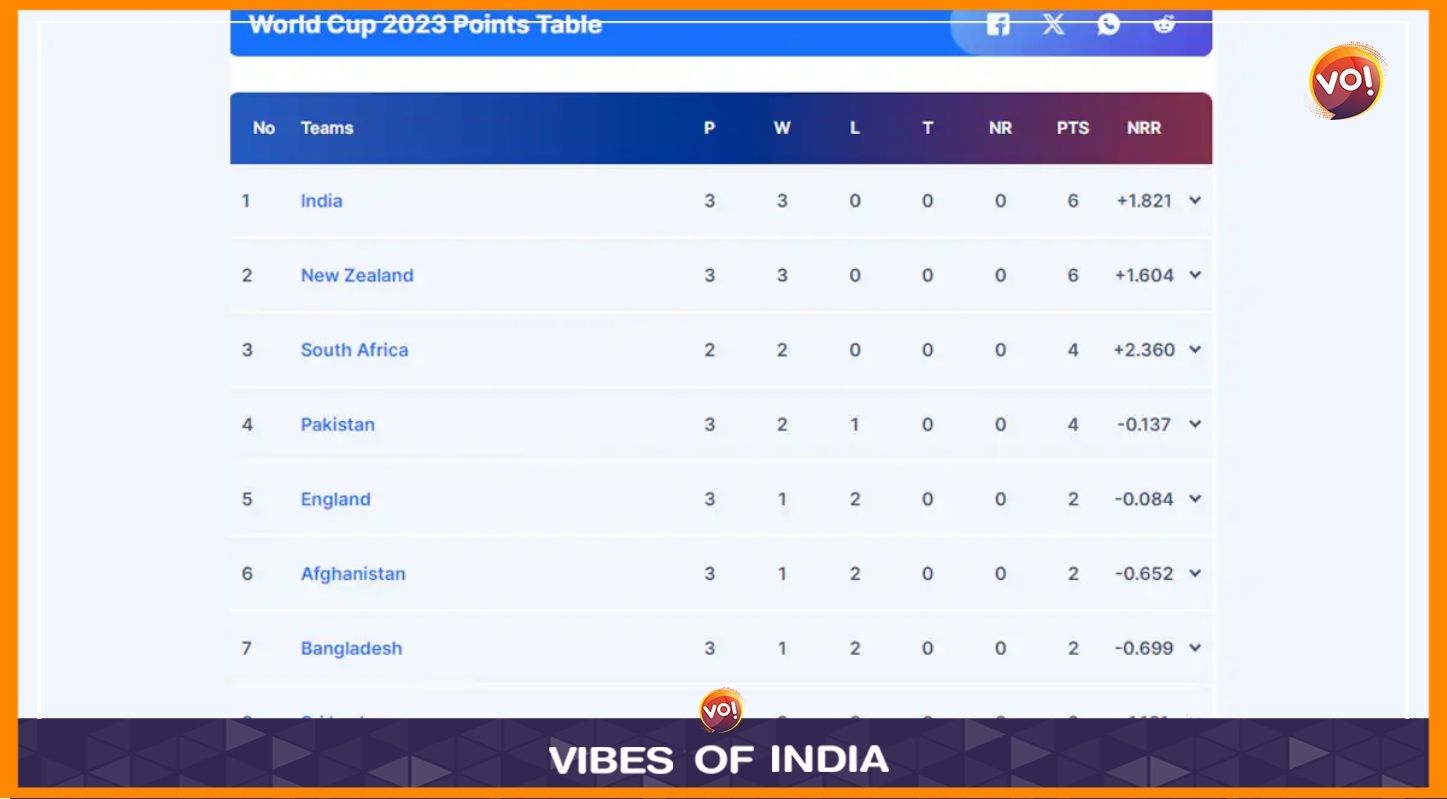The image size is (1447, 799).
Task: Click the VO! logo top right
Action: point(1347,81)
